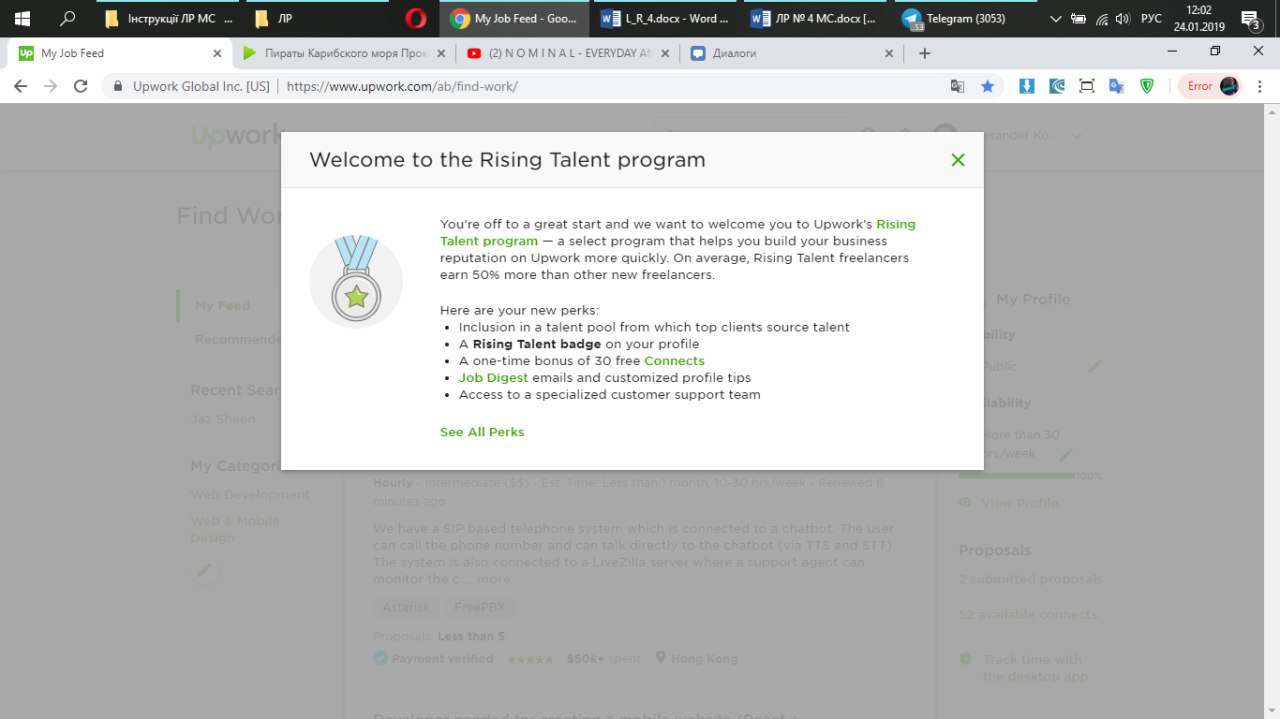Open the Chrome three-dot menu
Image resolution: width=1280 pixels, height=719 pixels.
tap(1260, 87)
